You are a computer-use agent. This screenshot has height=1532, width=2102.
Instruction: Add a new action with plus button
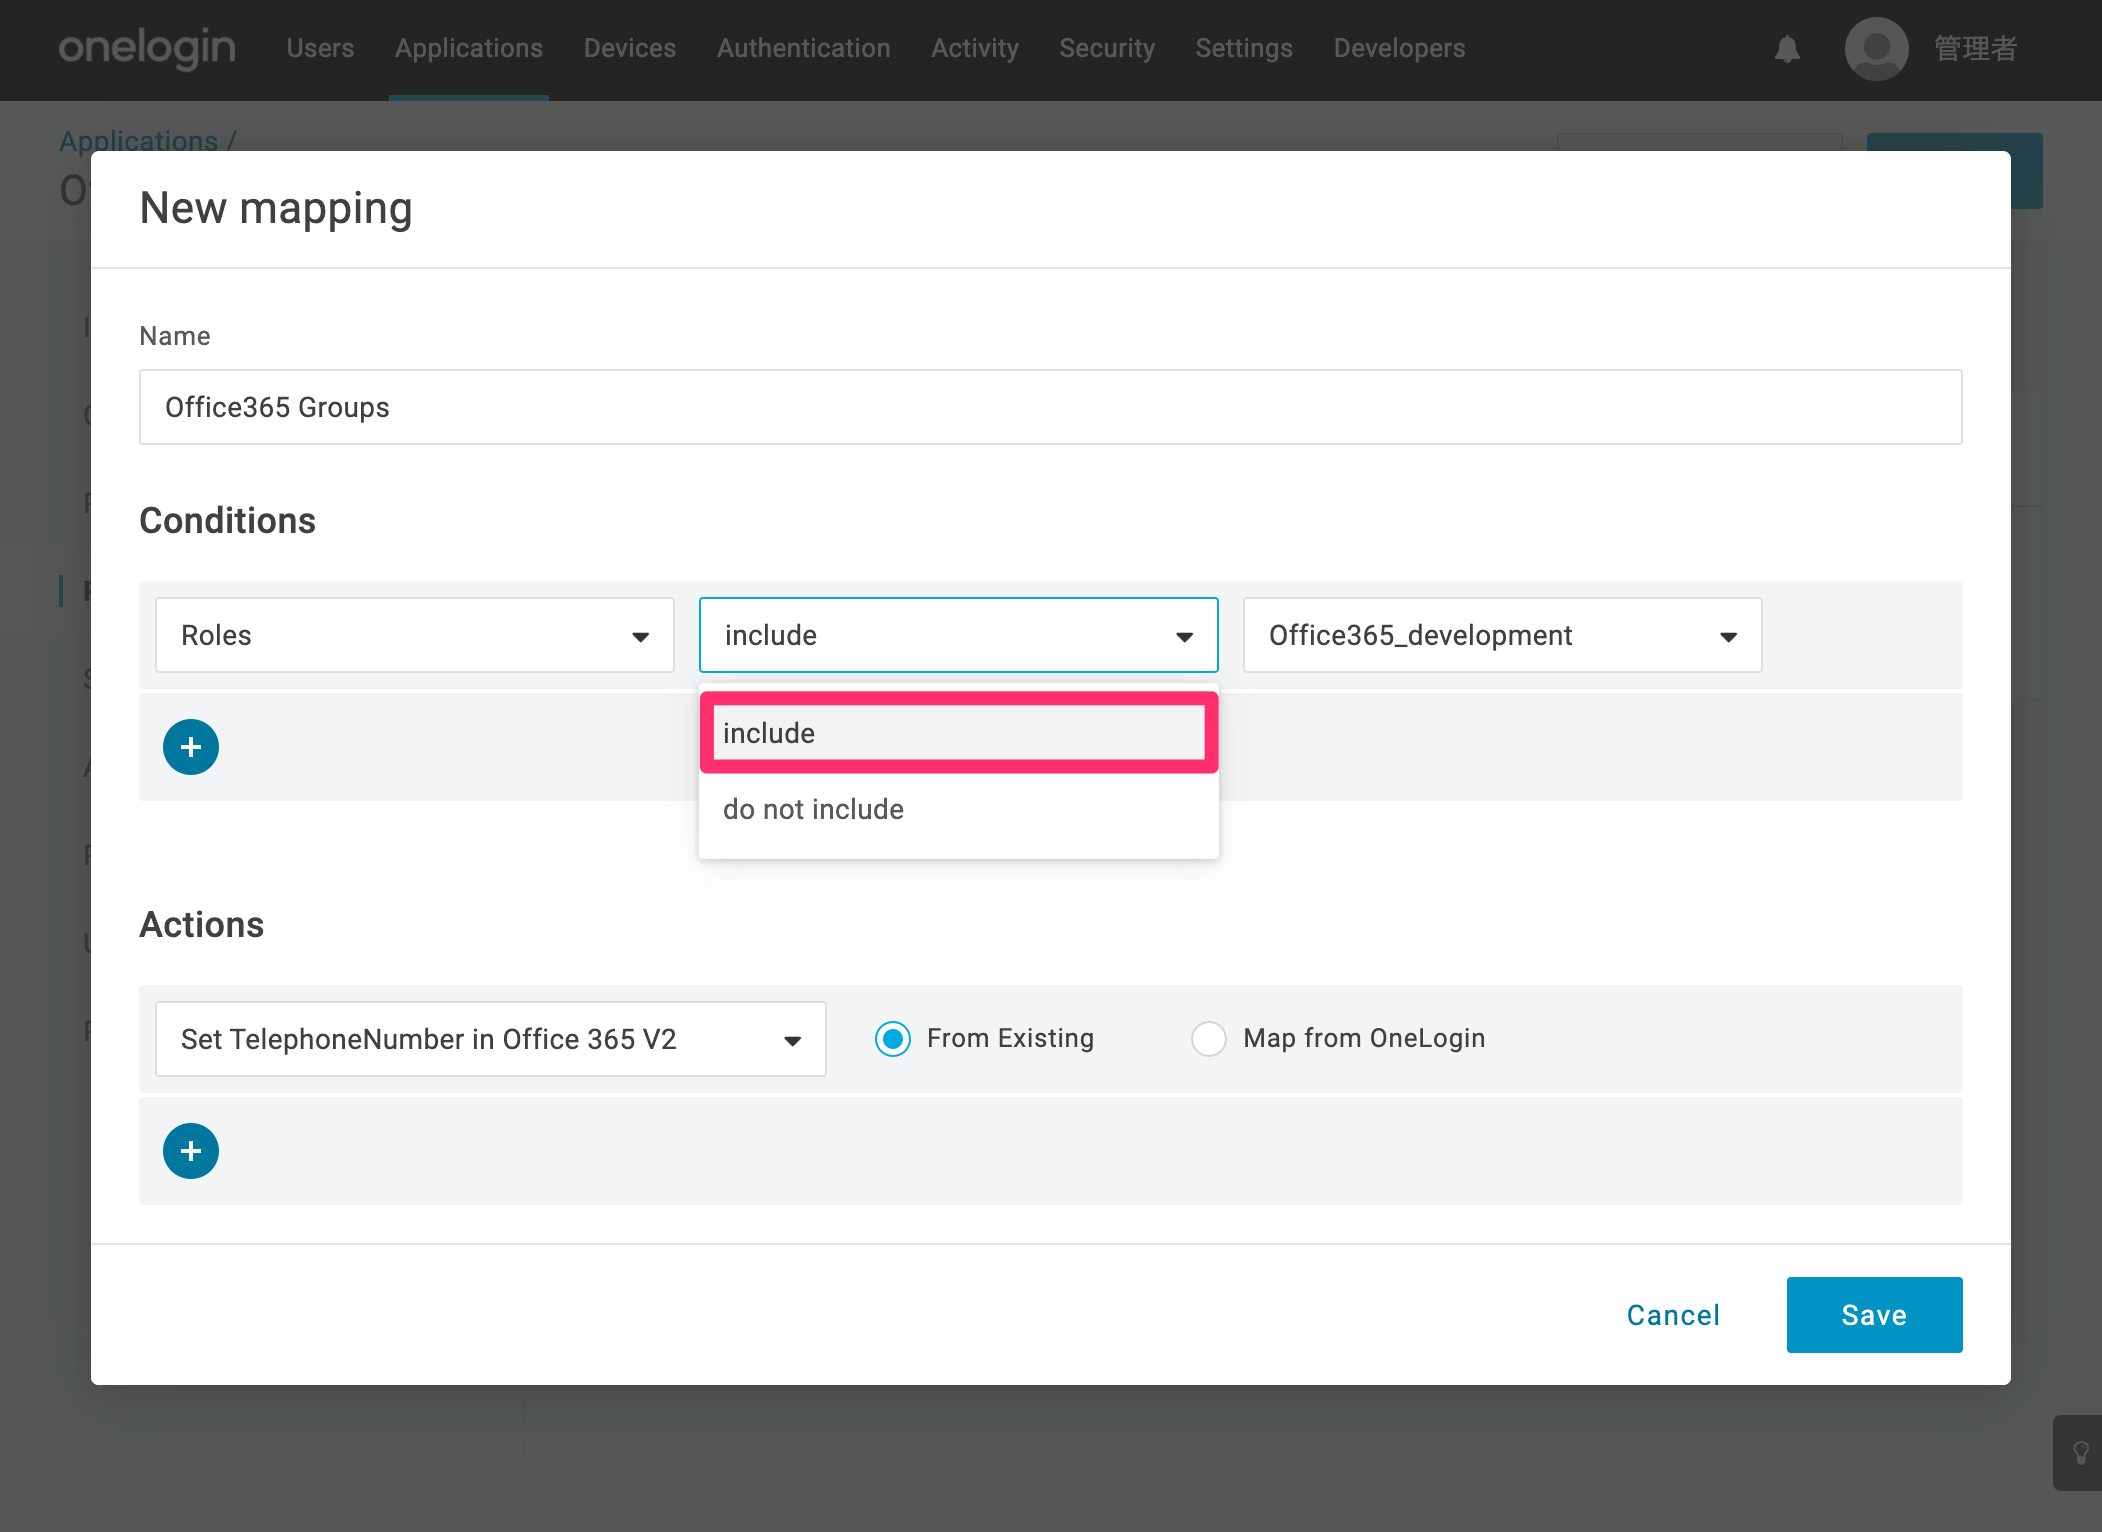(x=191, y=1151)
